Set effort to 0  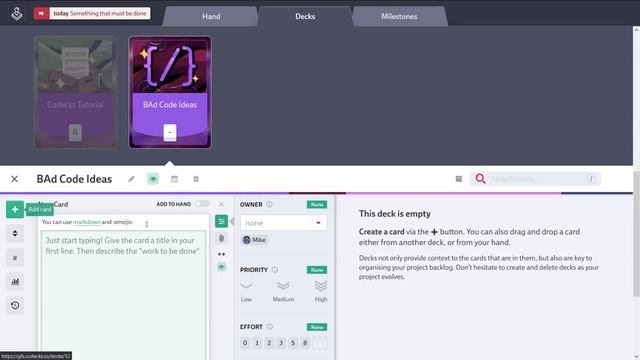point(245,343)
